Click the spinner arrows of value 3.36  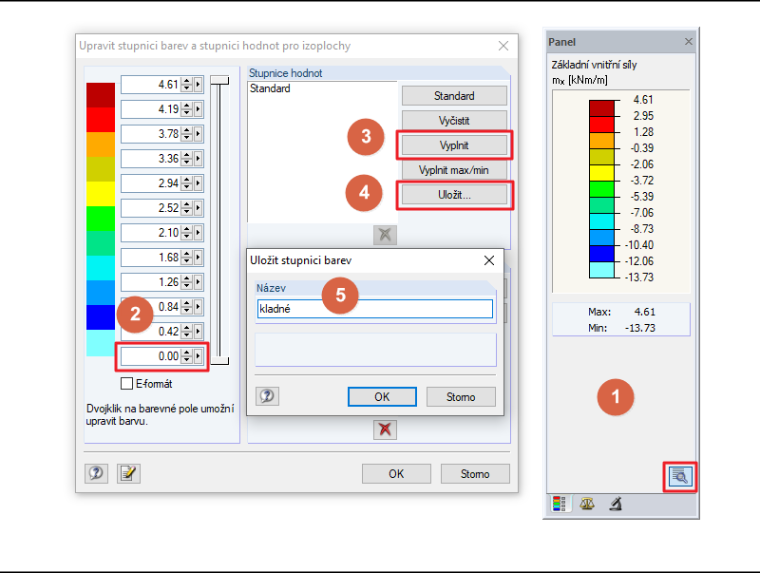pyautogui.click(x=187, y=159)
